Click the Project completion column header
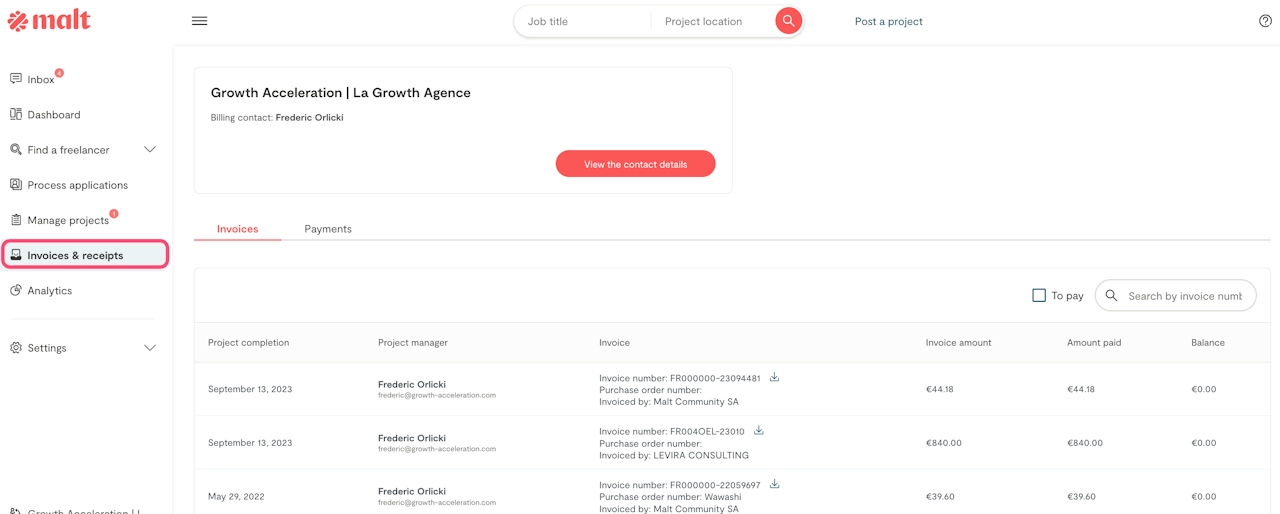1280x514 pixels. click(x=249, y=342)
